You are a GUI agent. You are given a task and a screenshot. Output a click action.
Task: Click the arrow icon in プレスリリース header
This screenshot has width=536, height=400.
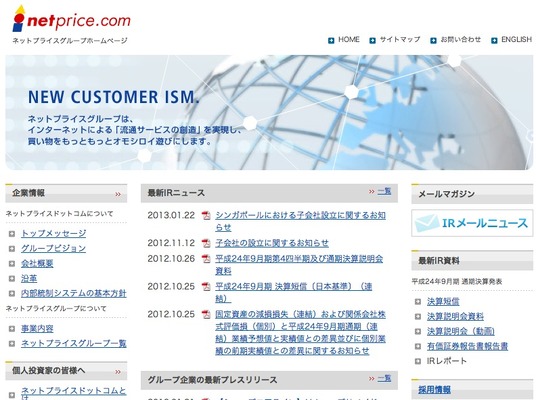372,378
